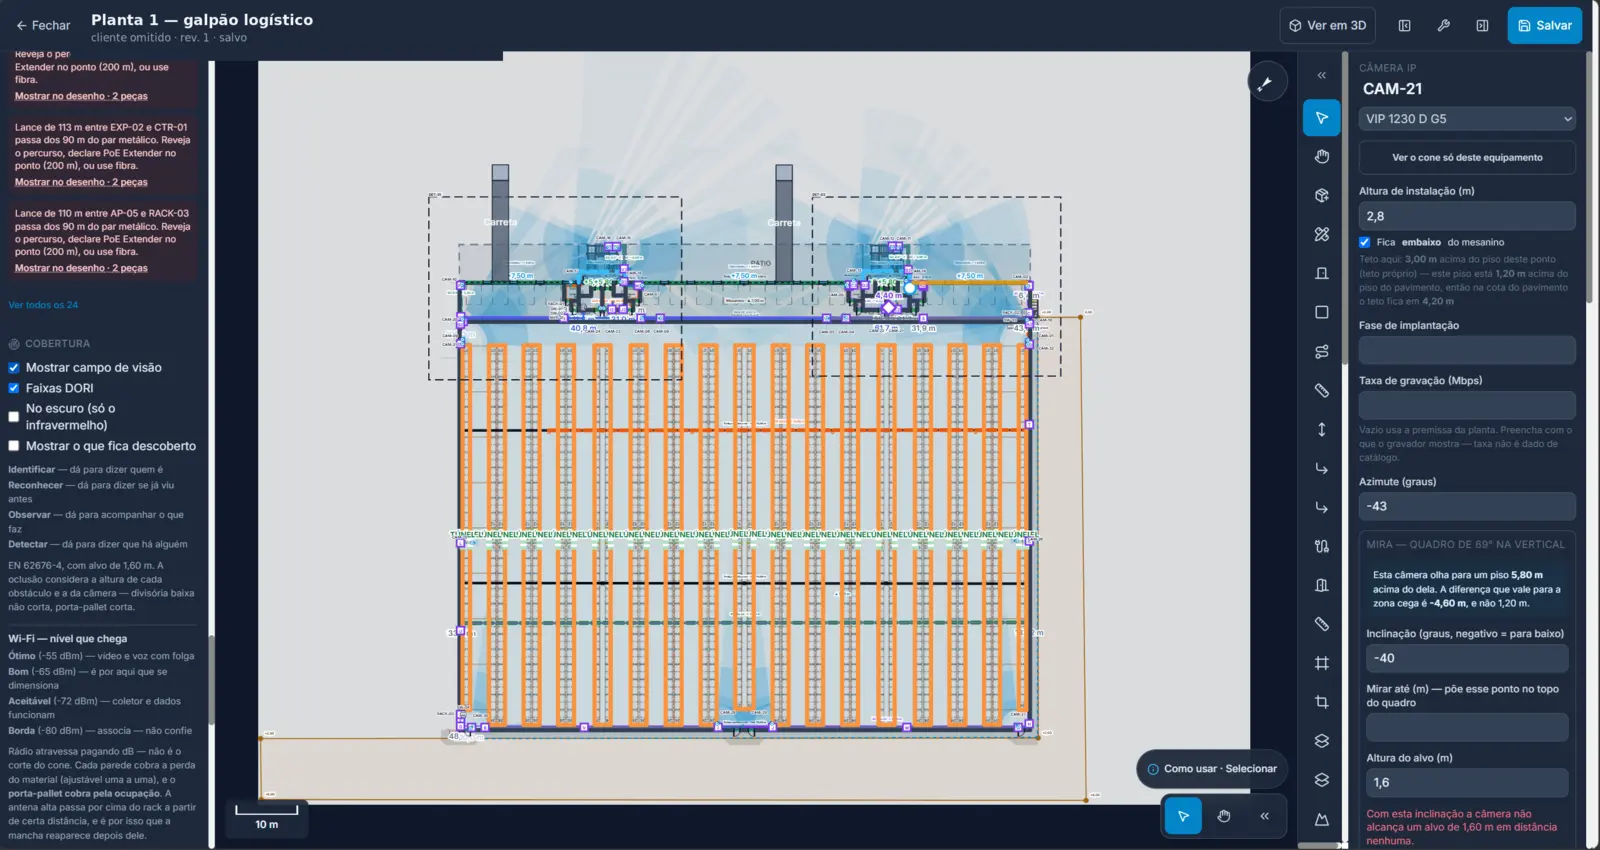The image size is (1600, 850).
Task: Click the Fechar back button
Action: pos(43,26)
